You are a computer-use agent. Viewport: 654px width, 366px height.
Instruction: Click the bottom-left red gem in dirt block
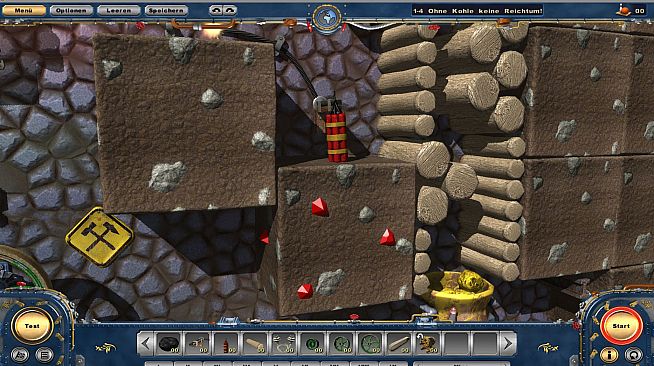(305, 291)
